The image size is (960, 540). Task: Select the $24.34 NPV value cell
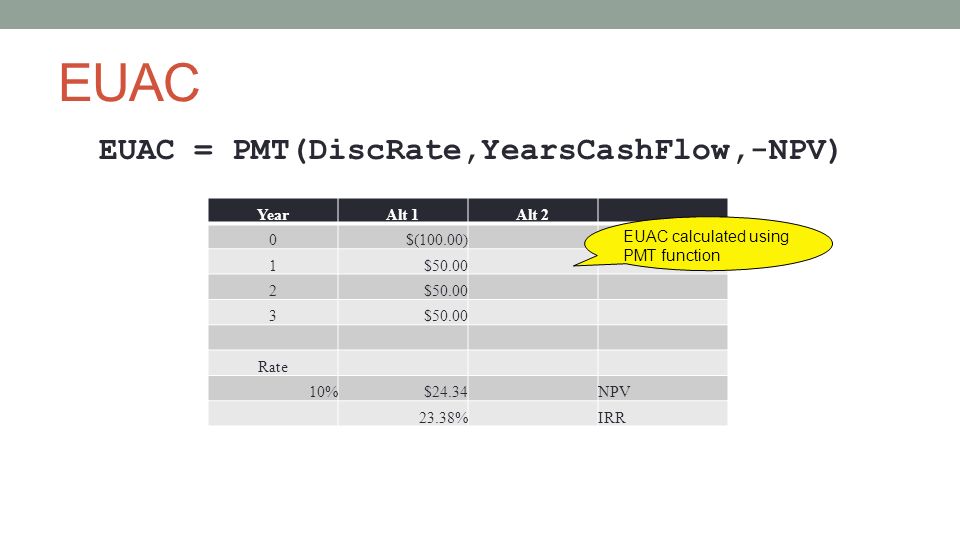[403, 389]
